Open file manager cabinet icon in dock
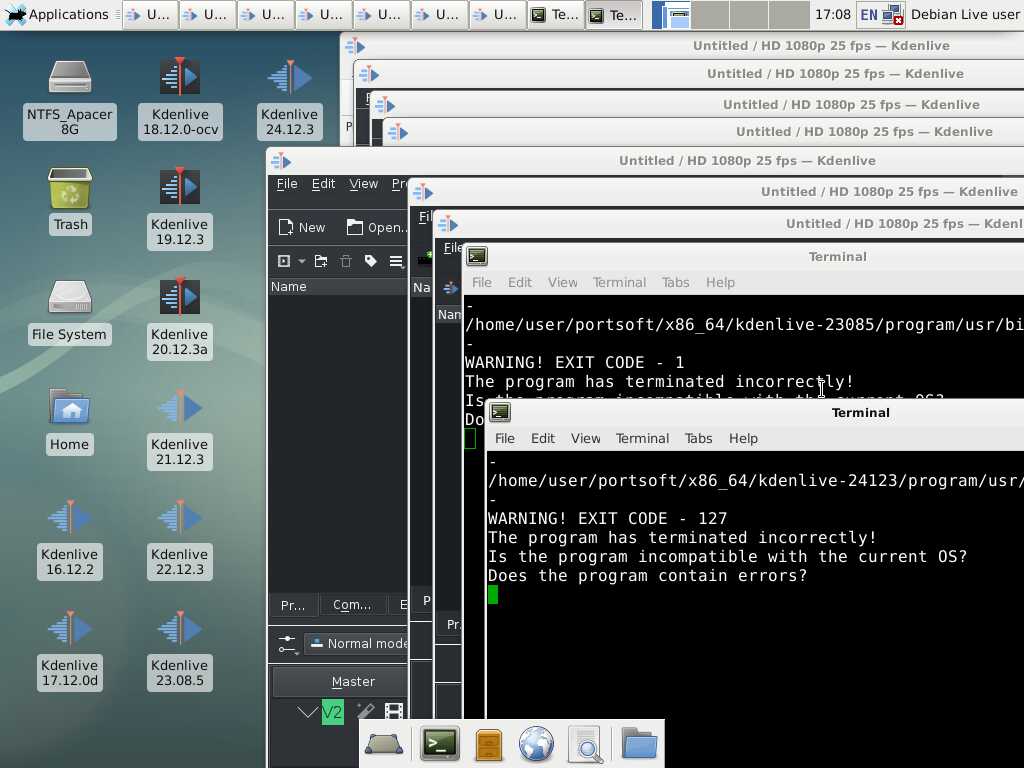This screenshot has height=768, width=1024. tap(489, 744)
